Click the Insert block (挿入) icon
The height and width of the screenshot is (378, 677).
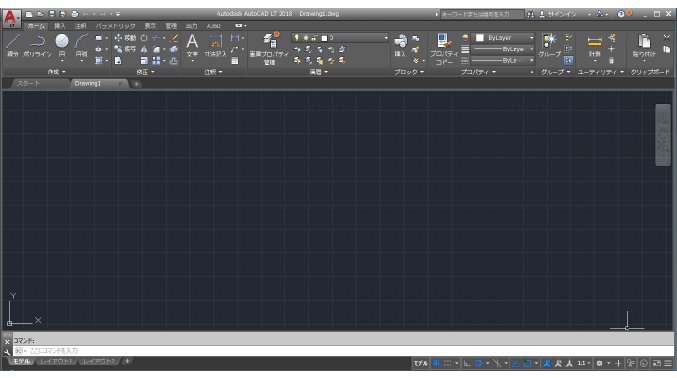[400, 46]
